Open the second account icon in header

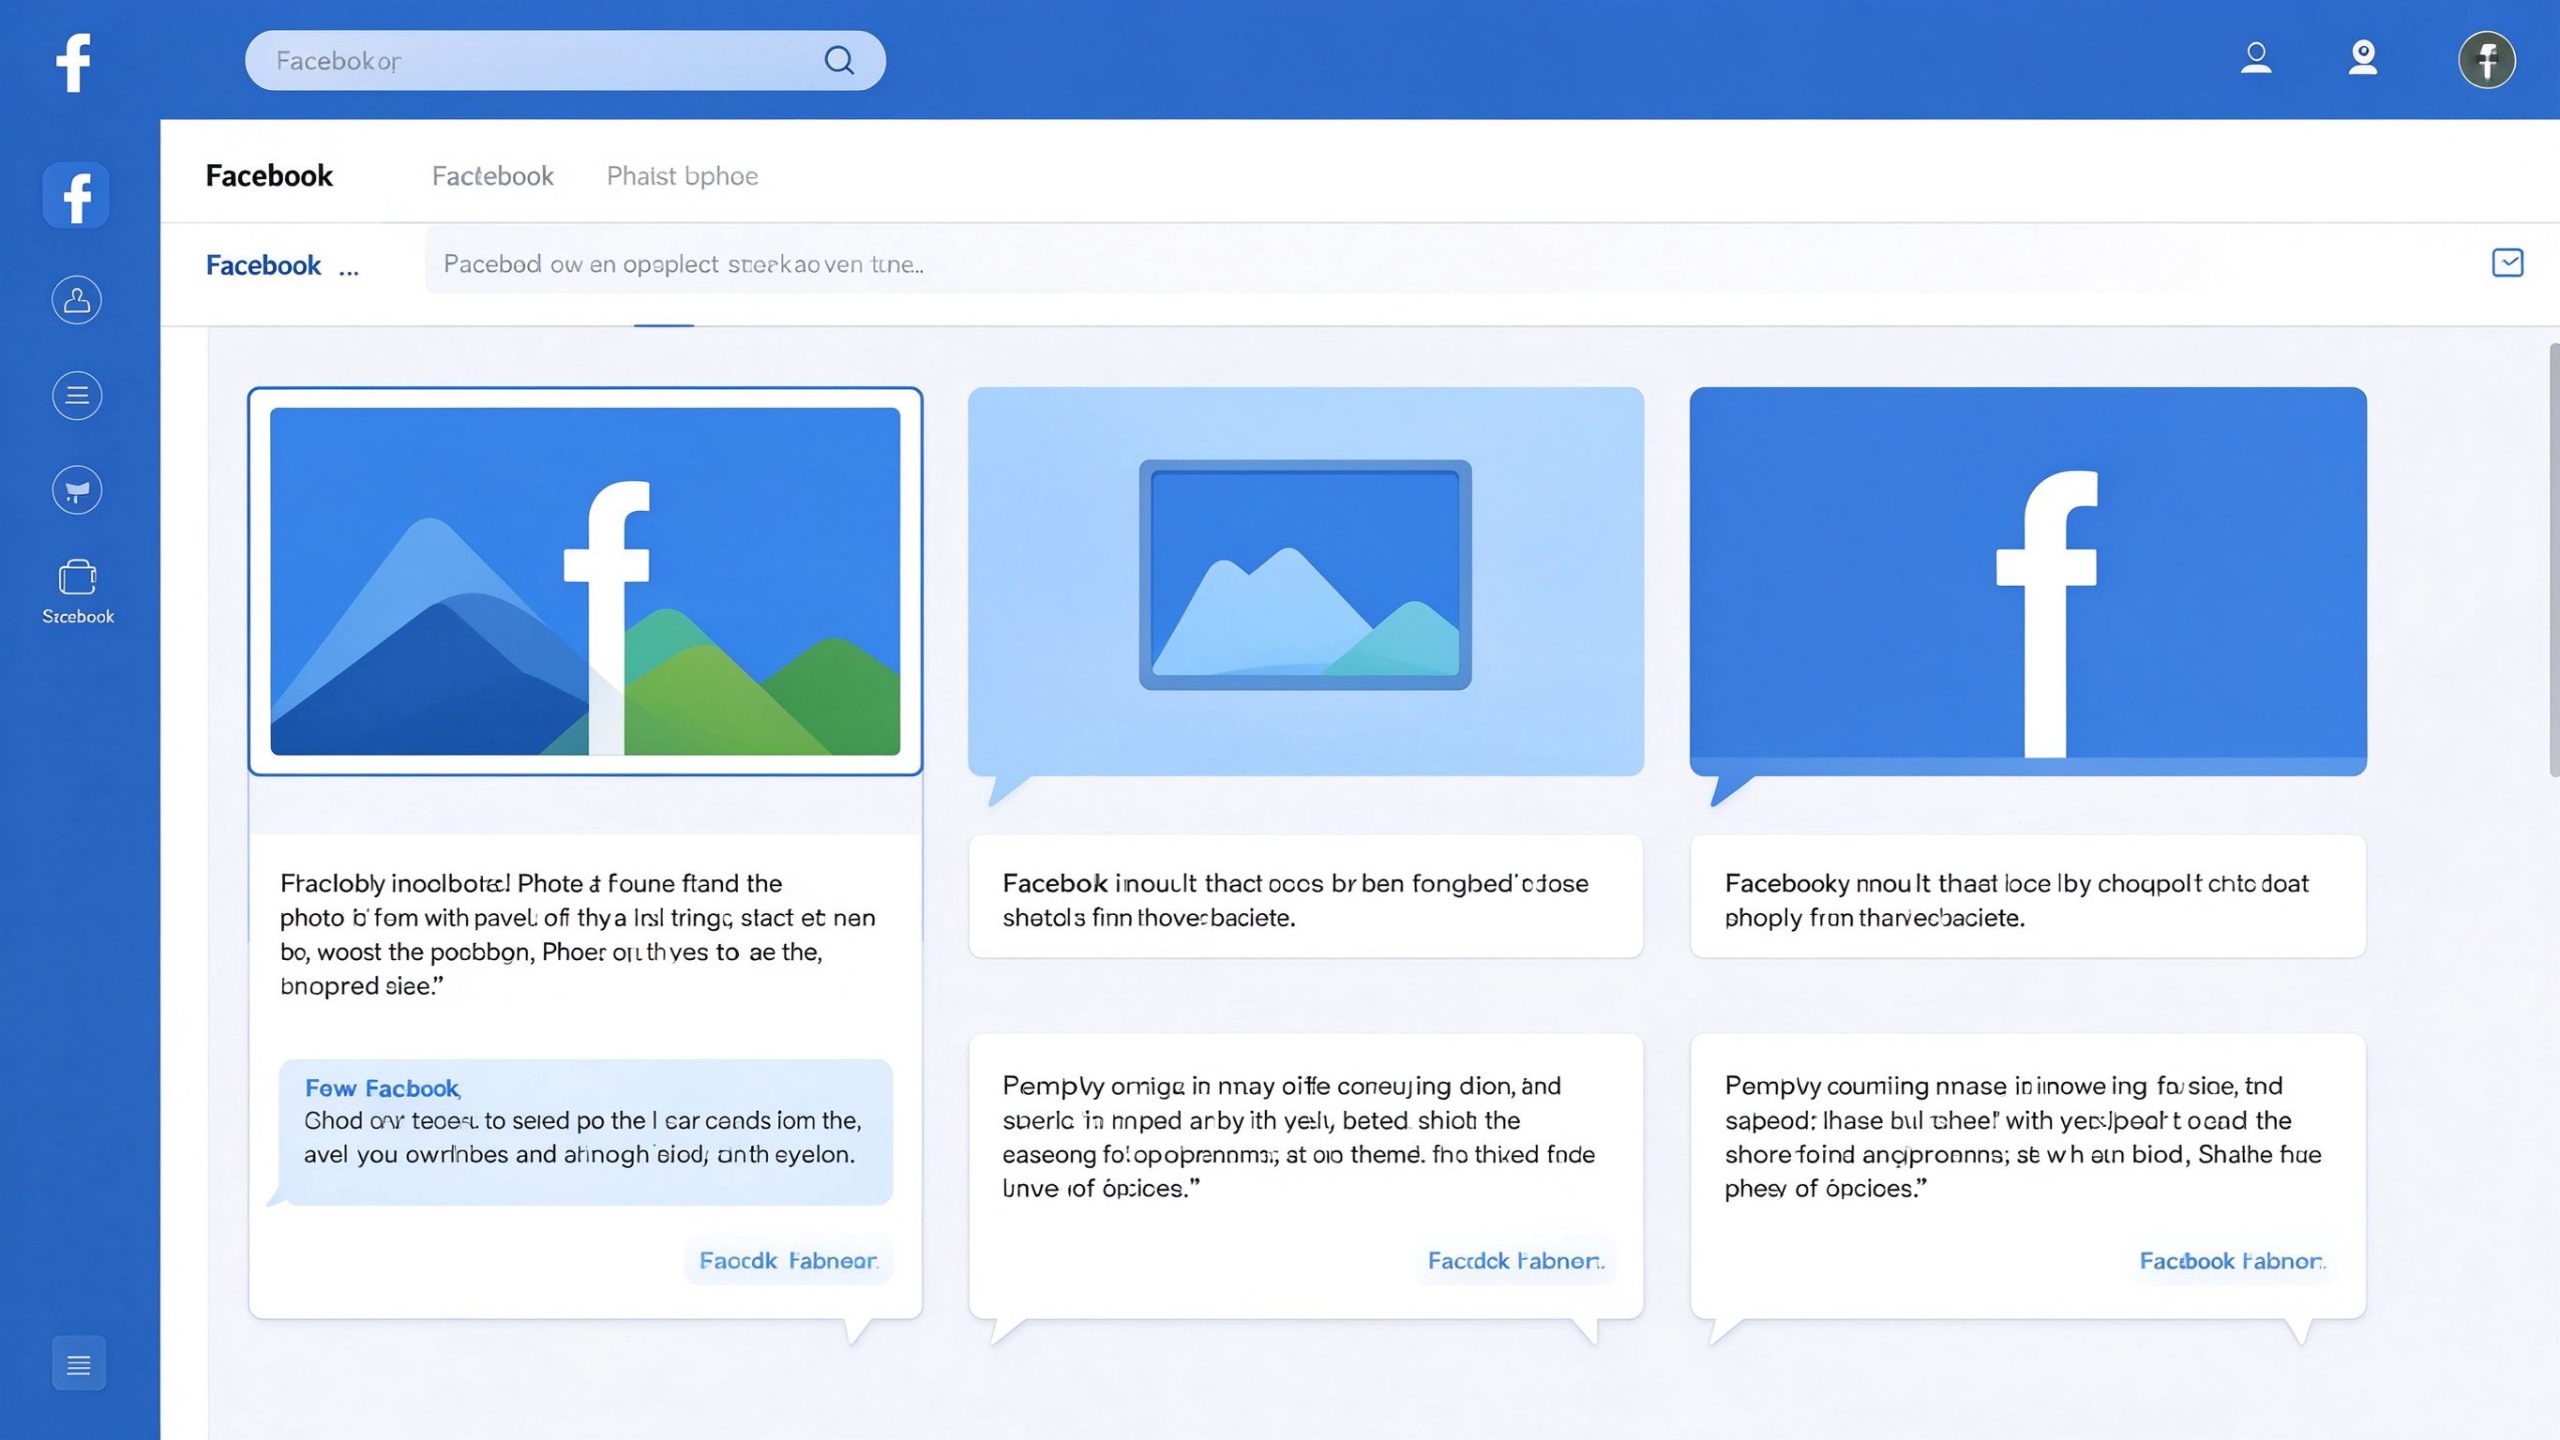point(2363,59)
